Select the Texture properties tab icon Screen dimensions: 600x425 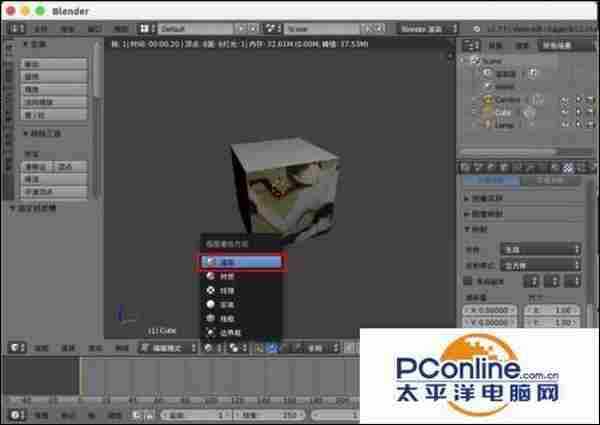(568, 167)
